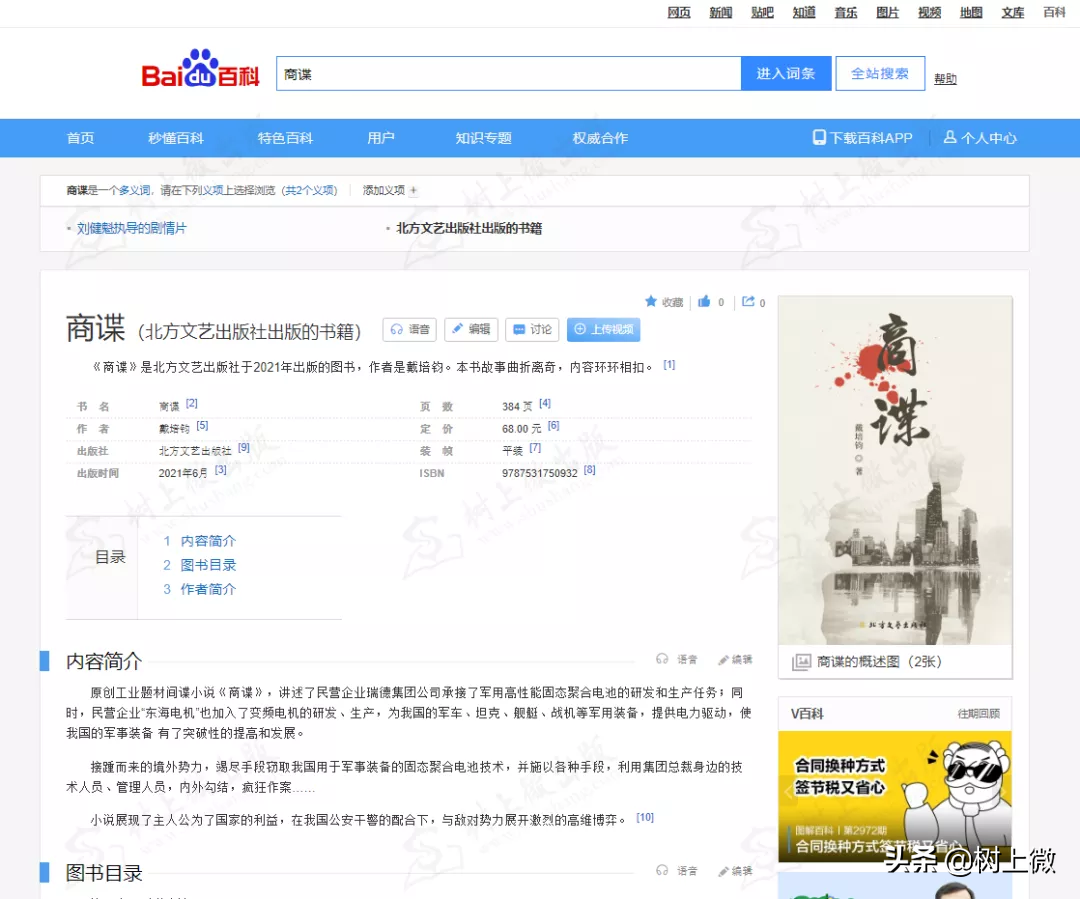Open 下载百科APP in navigation bar
Image resolution: width=1080 pixels, height=899 pixels.
coord(862,138)
